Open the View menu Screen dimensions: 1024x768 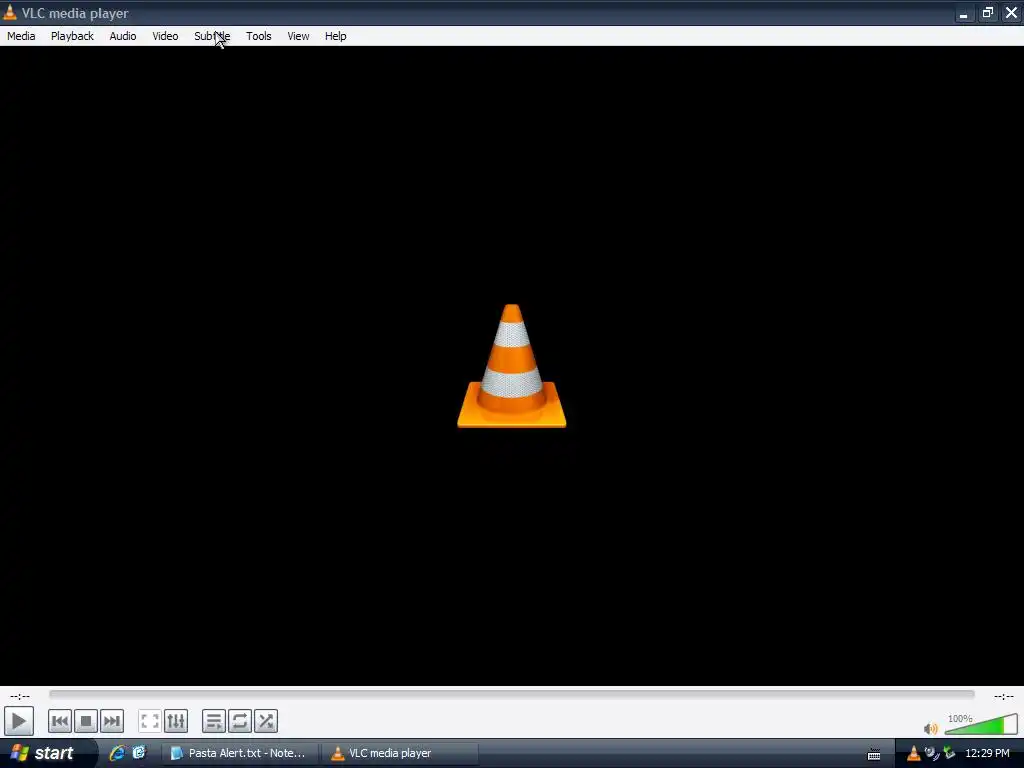[x=298, y=36]
